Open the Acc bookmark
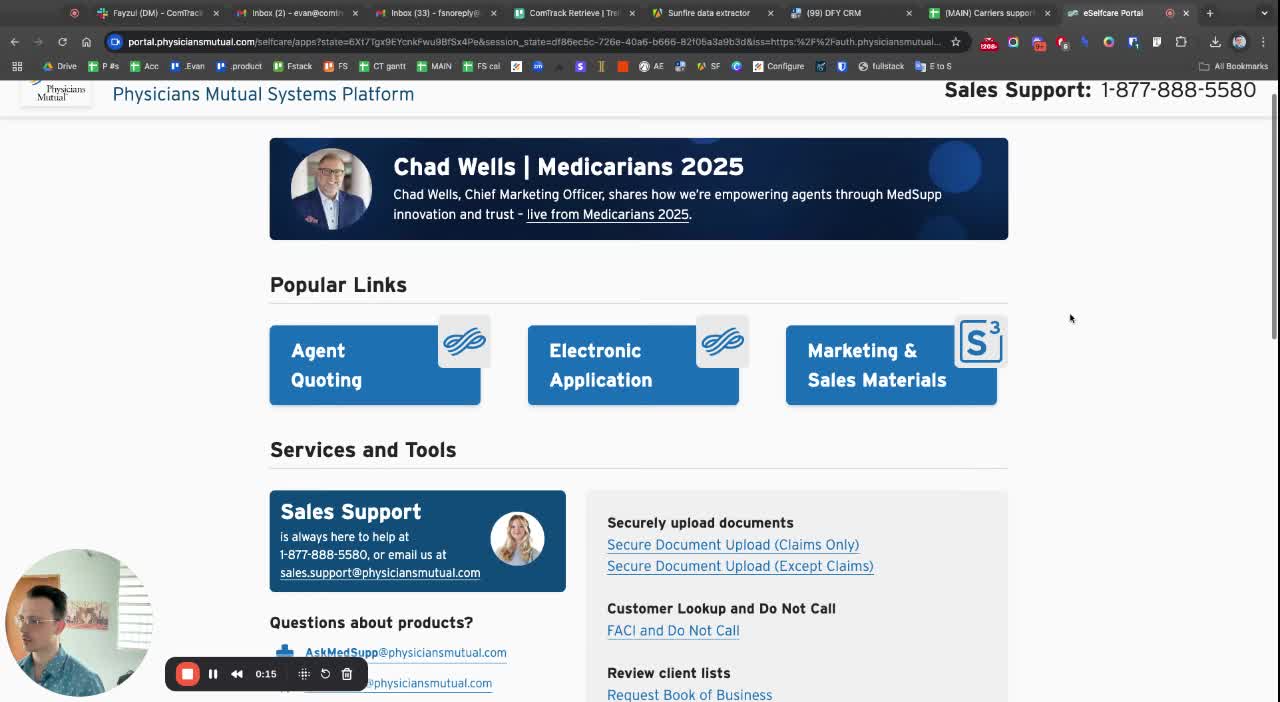 point(144,66)
